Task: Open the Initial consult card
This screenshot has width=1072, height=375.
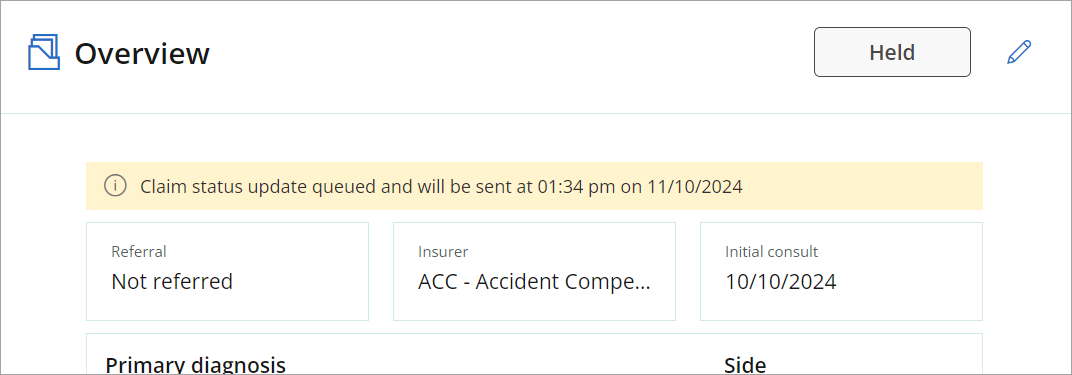Action: tap(842, 271)
